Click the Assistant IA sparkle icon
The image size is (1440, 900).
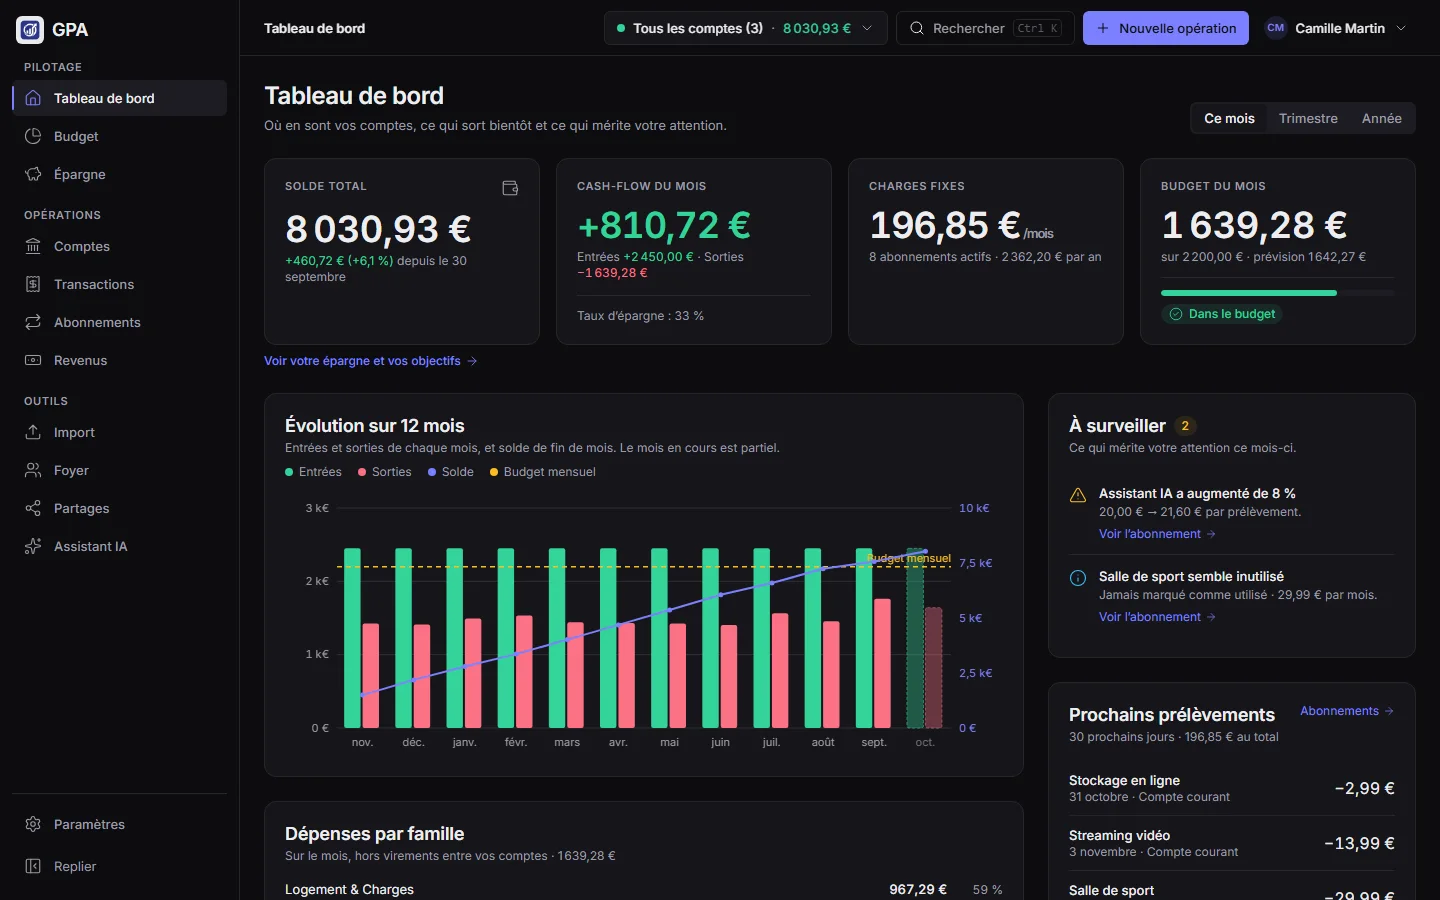click(33, 546)
